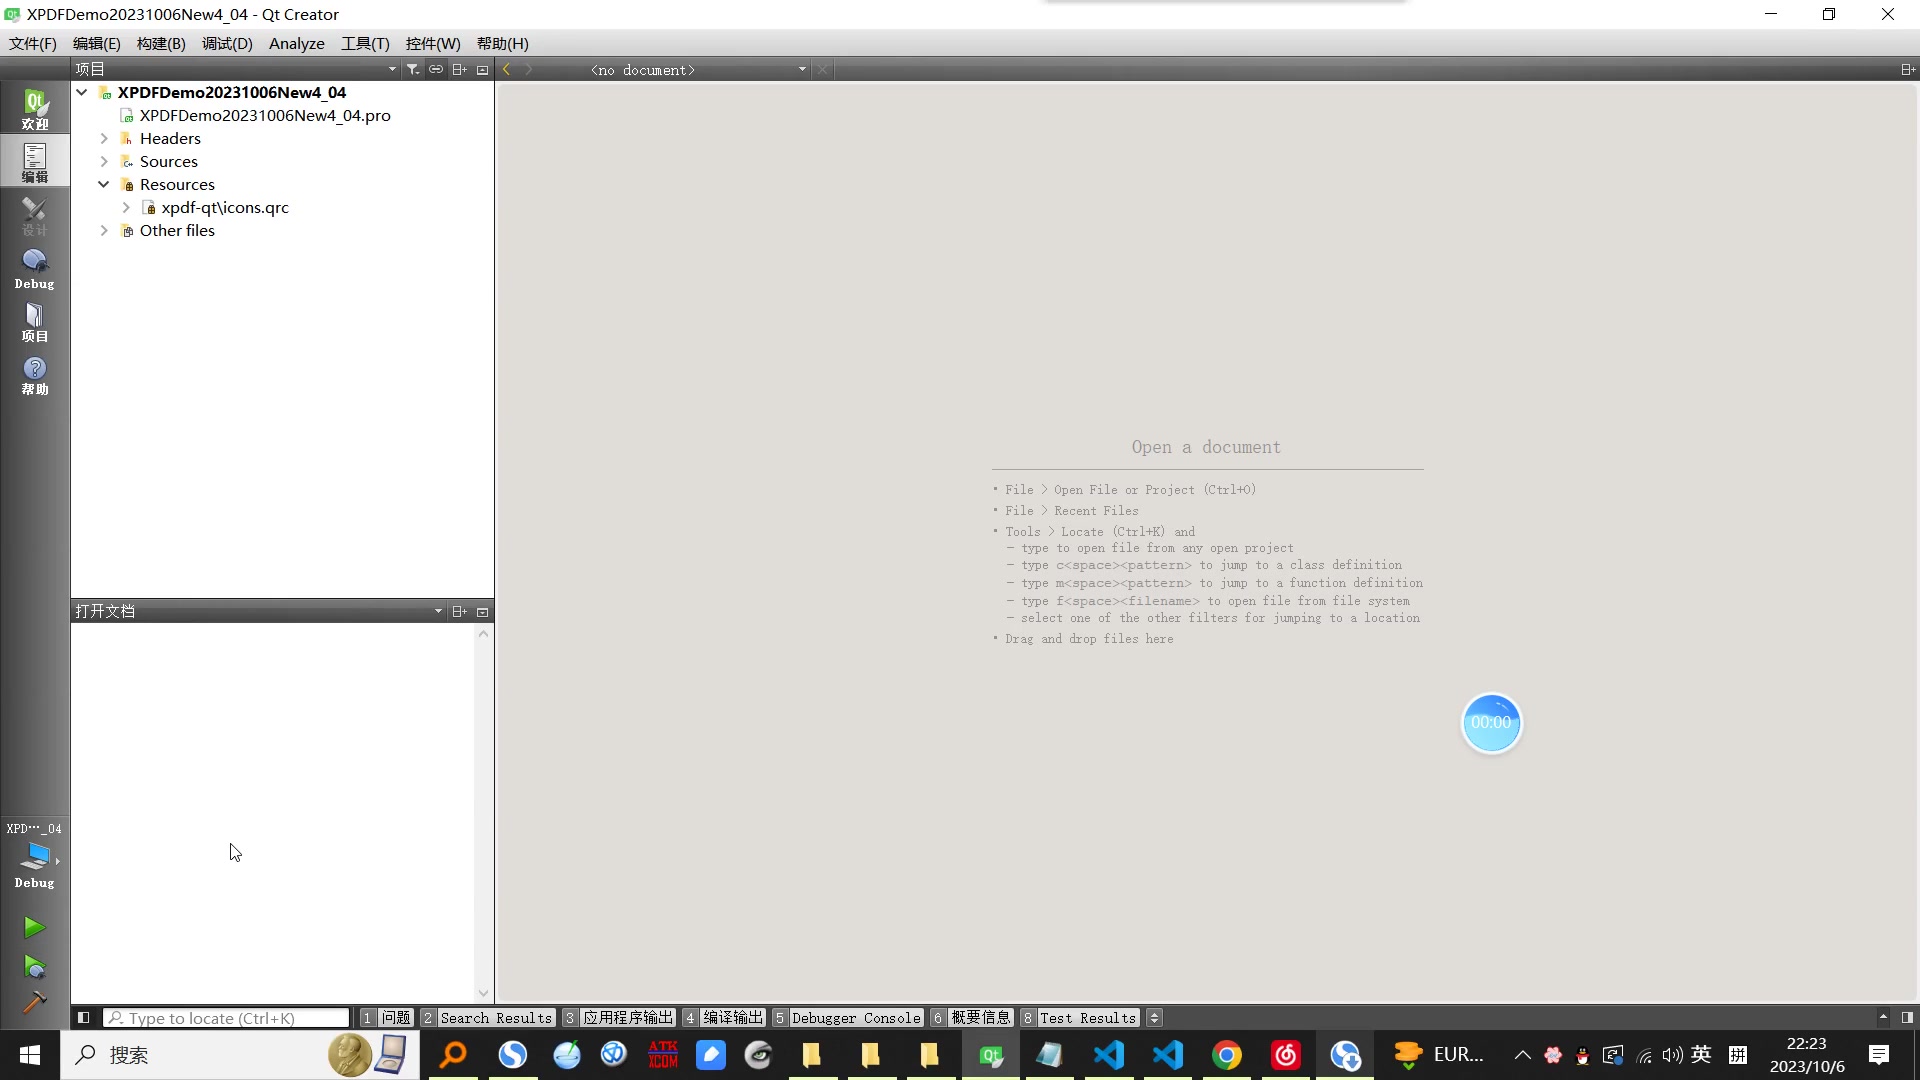The width and height of the screenshot is (1920, 1080).
Task: Open the Analyze menu
Action: (x=296, y=44)
